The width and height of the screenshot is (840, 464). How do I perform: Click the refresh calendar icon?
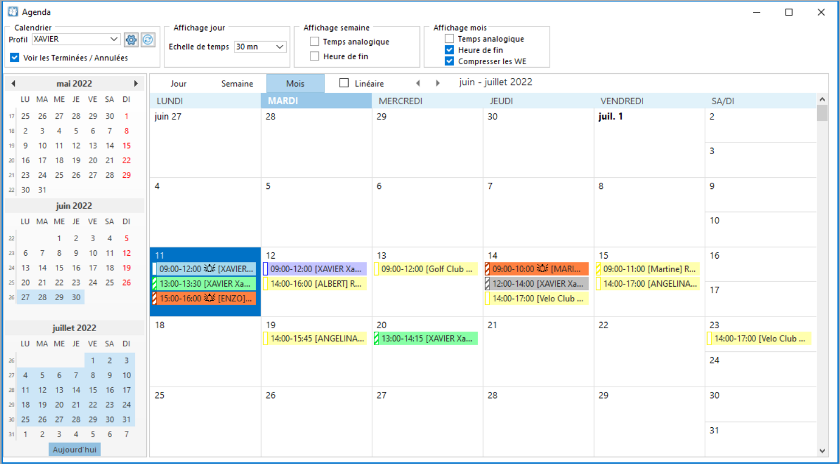[x=148, y=40]
